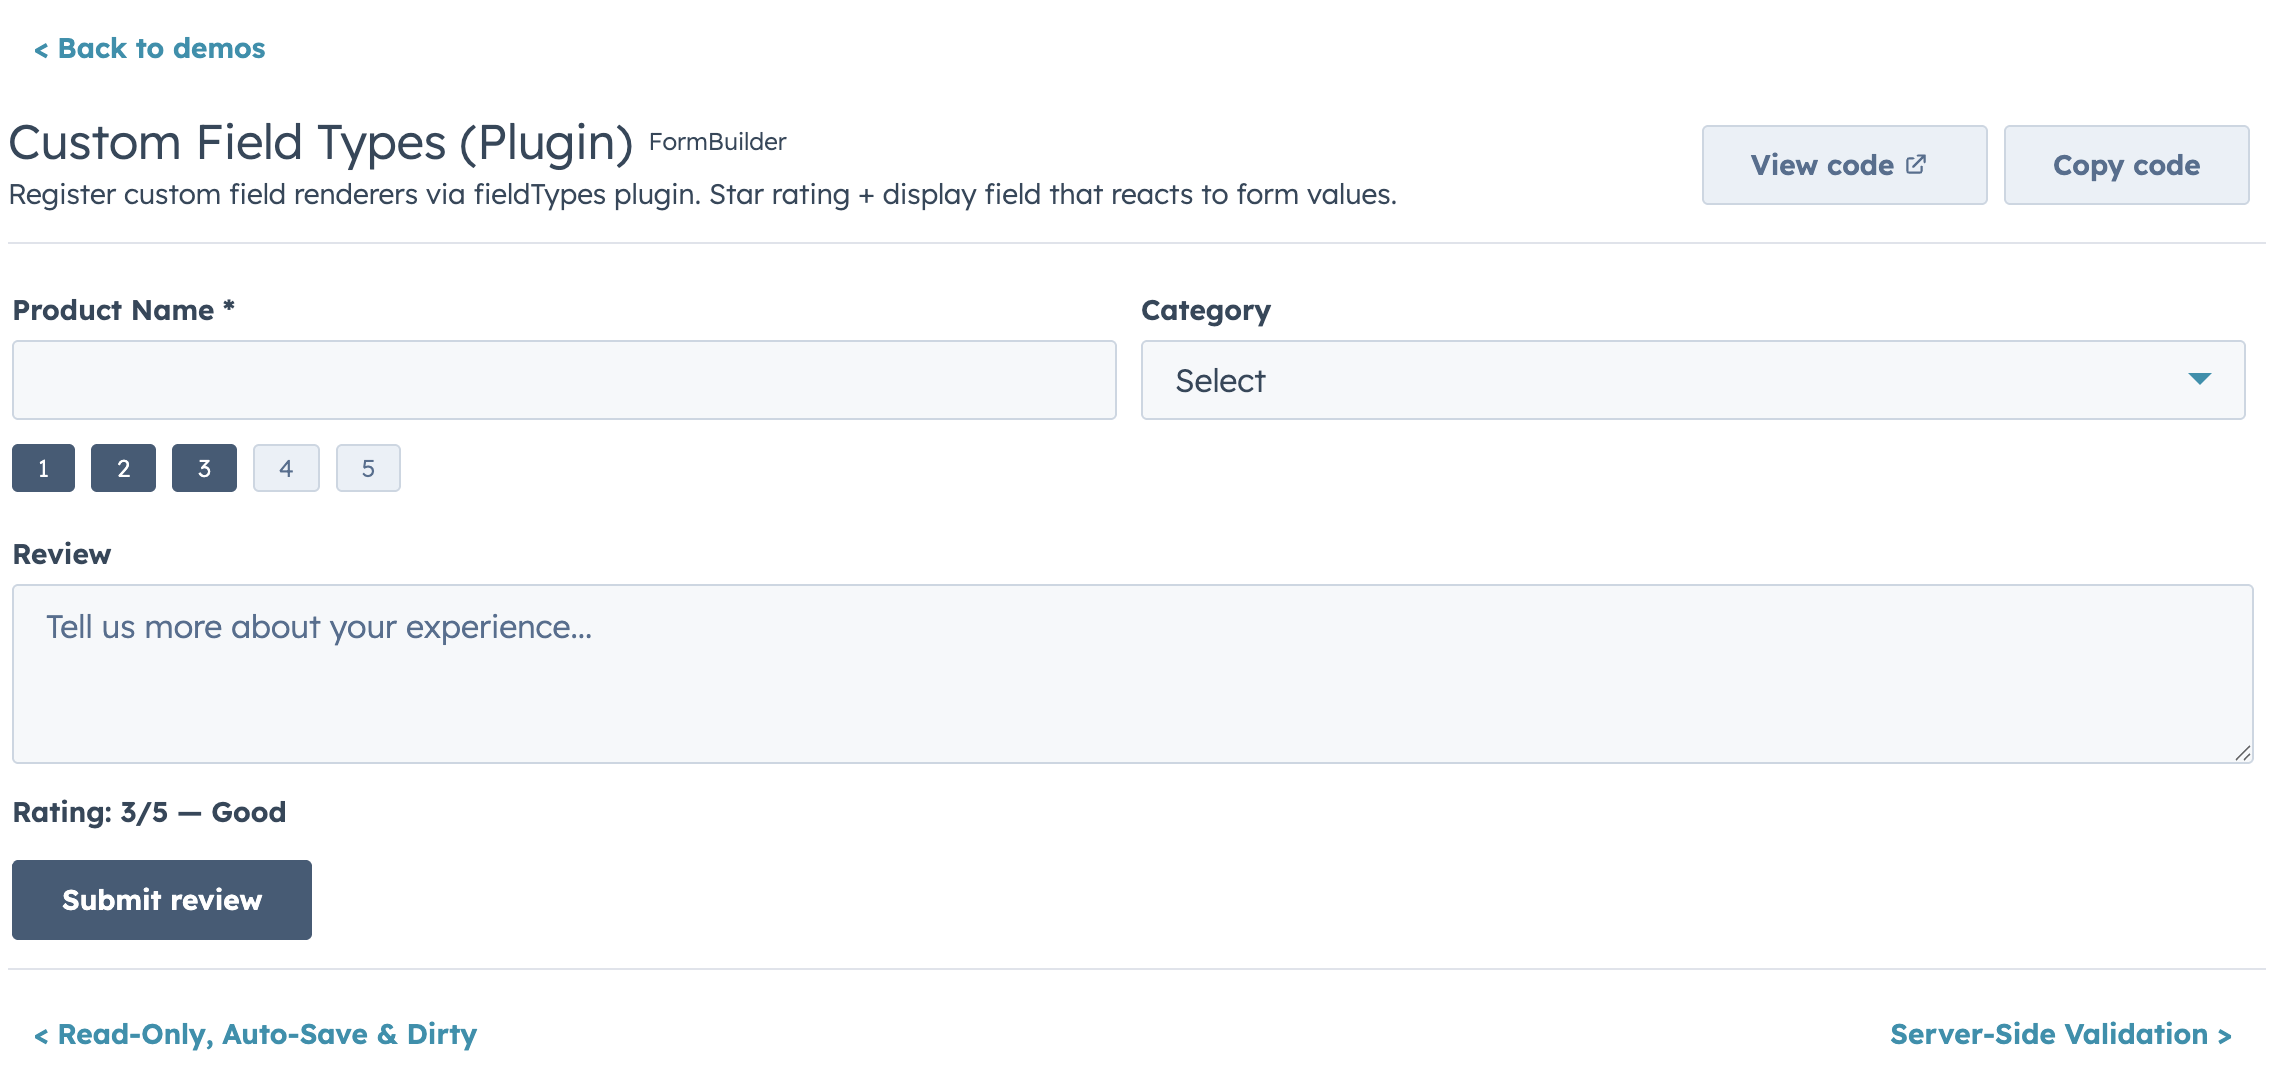Open the Product Name combo box
This screenshot has width=2274, height=1082.
click(x=560, y=380)
